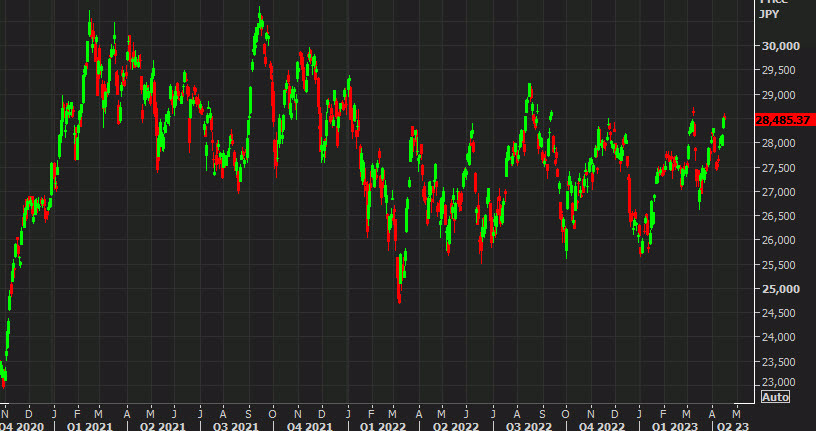This screenshot has width=816, height=431.
Task: Click the 27,500 price axis label
Action: 781,168
